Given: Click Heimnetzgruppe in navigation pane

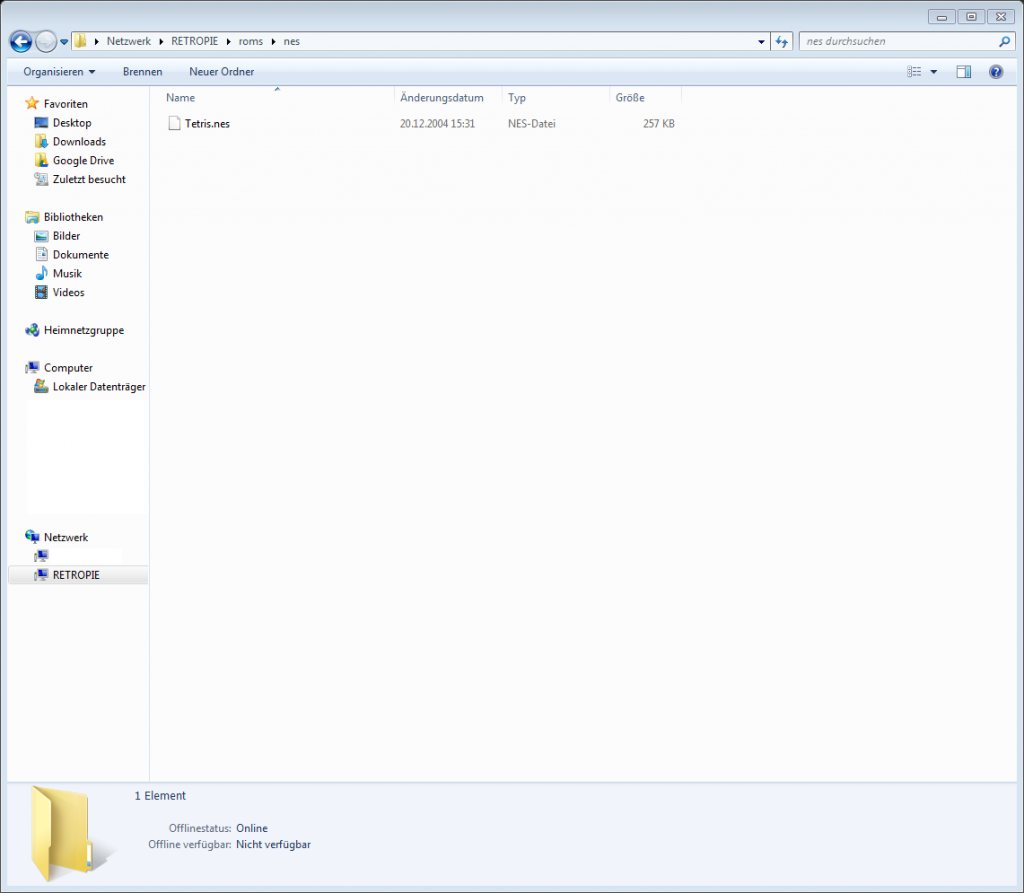Looking at the screenshot, I should (83, 331).
